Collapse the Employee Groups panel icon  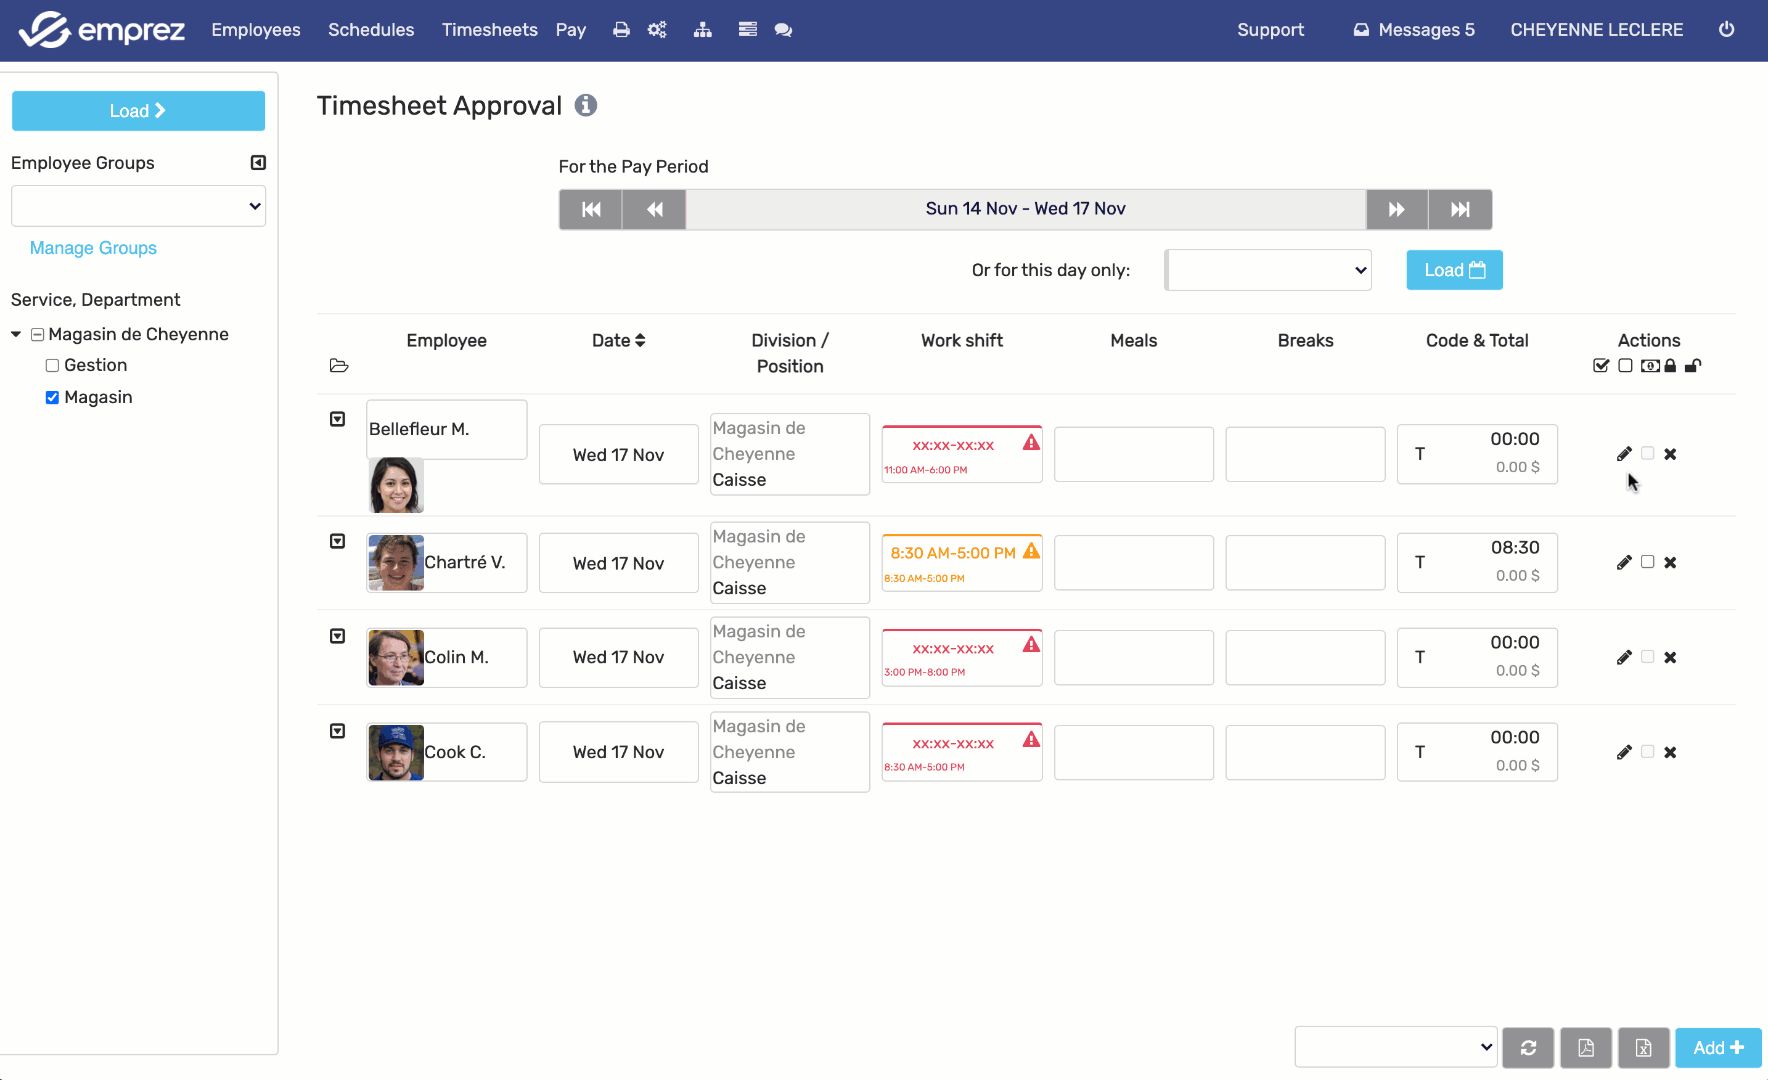click(258, 163)
